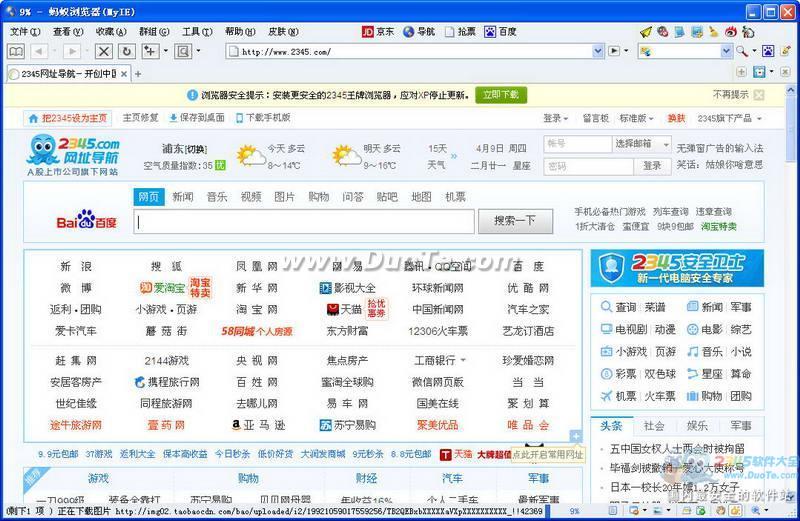Click the Weibo eye icon in top-right toolbar

(731, 32)
